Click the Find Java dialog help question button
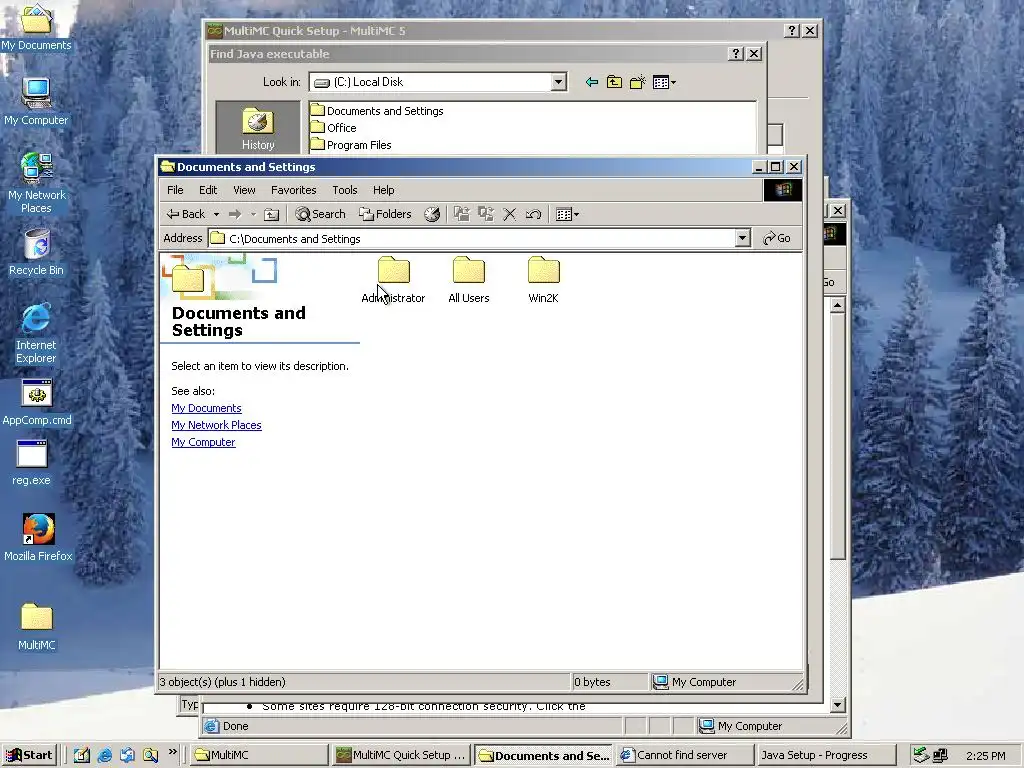The image size is (1024, 768). (x=736, y=54)
